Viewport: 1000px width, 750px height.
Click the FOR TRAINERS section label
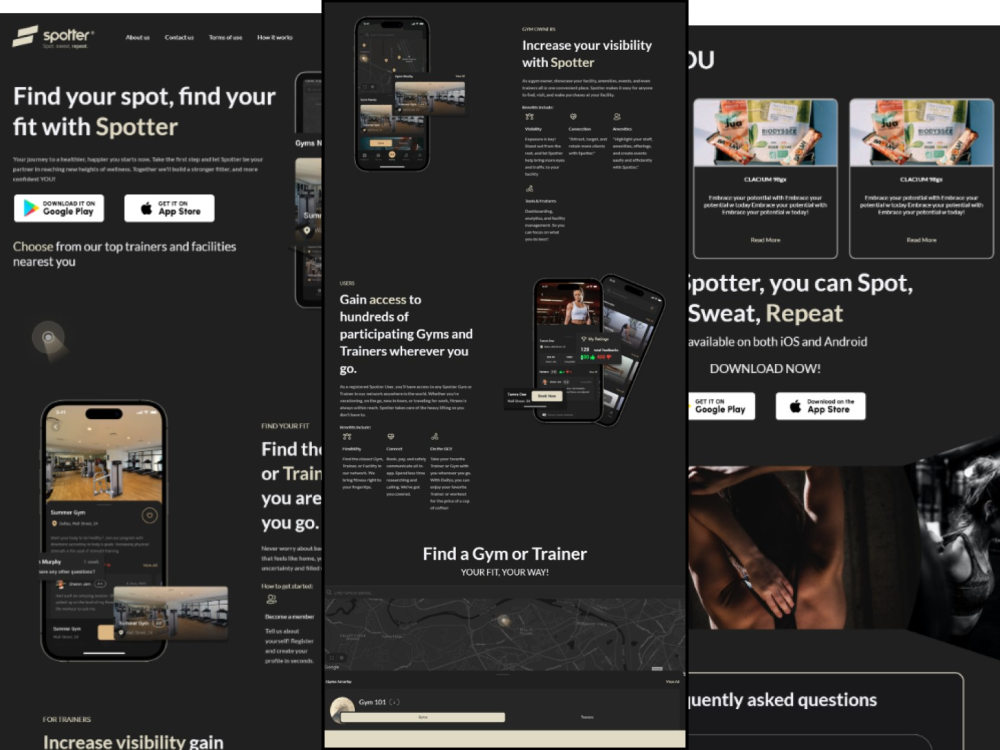(x=66, y=719)
